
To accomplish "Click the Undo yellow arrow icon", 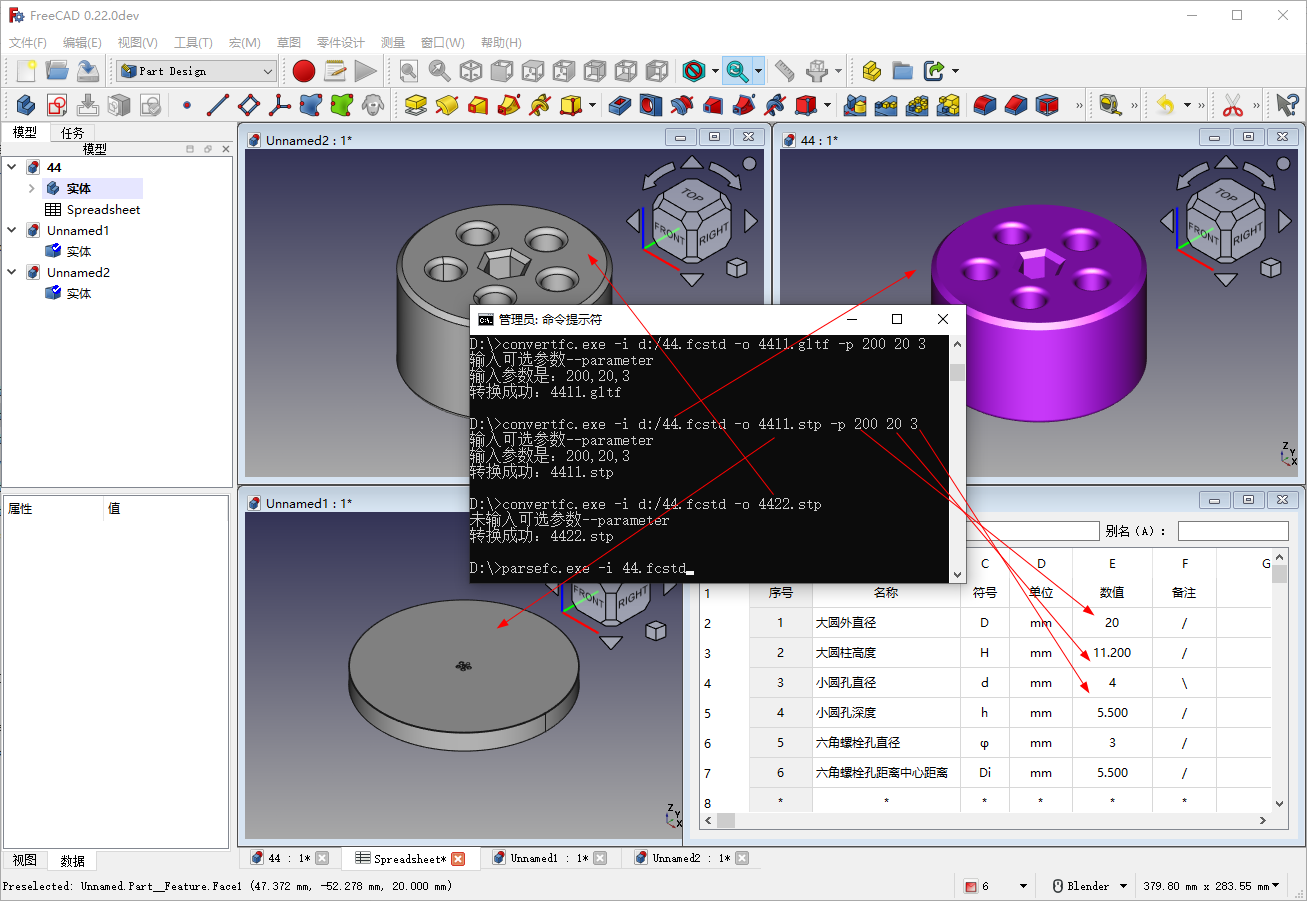I will [1165, 104].
